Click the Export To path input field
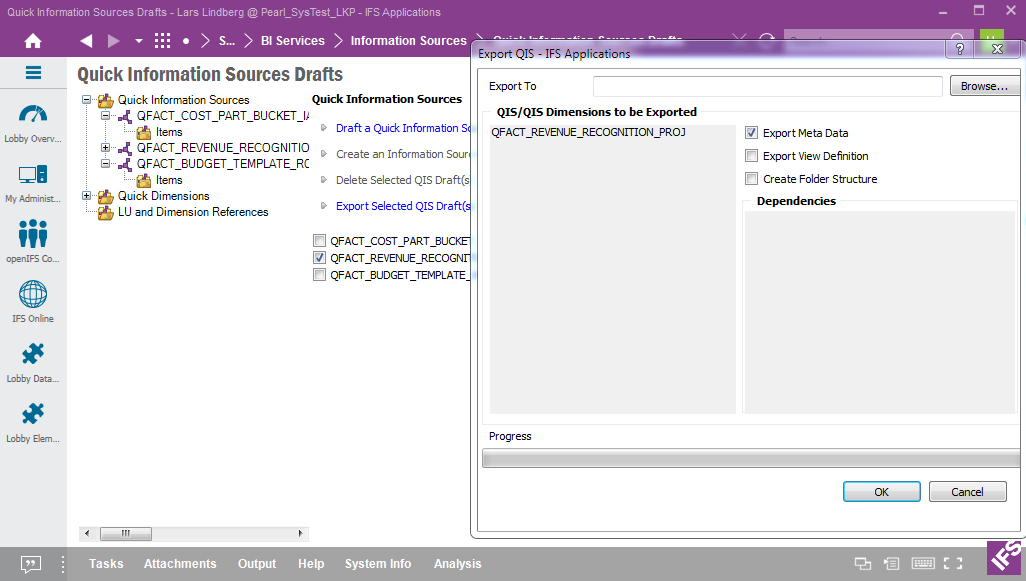The width and height of the screenshot is (1026, 581). (767, 87)
